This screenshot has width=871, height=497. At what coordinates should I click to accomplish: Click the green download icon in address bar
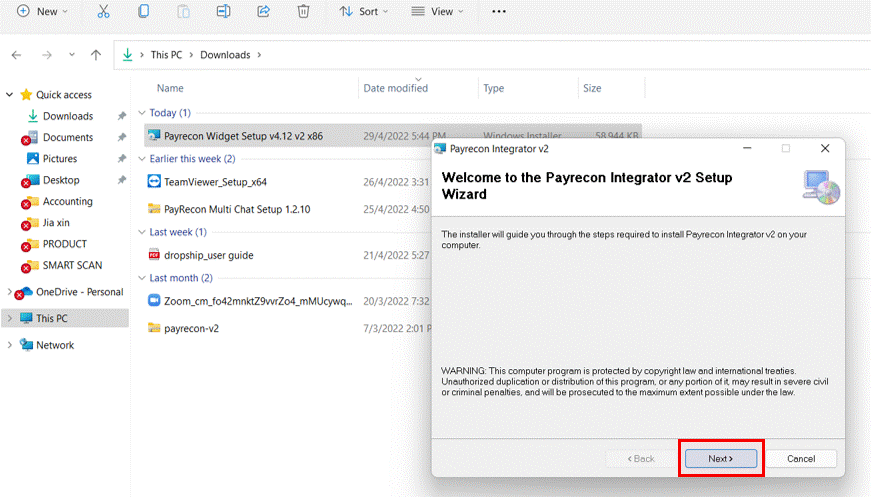tap(127, 54)
